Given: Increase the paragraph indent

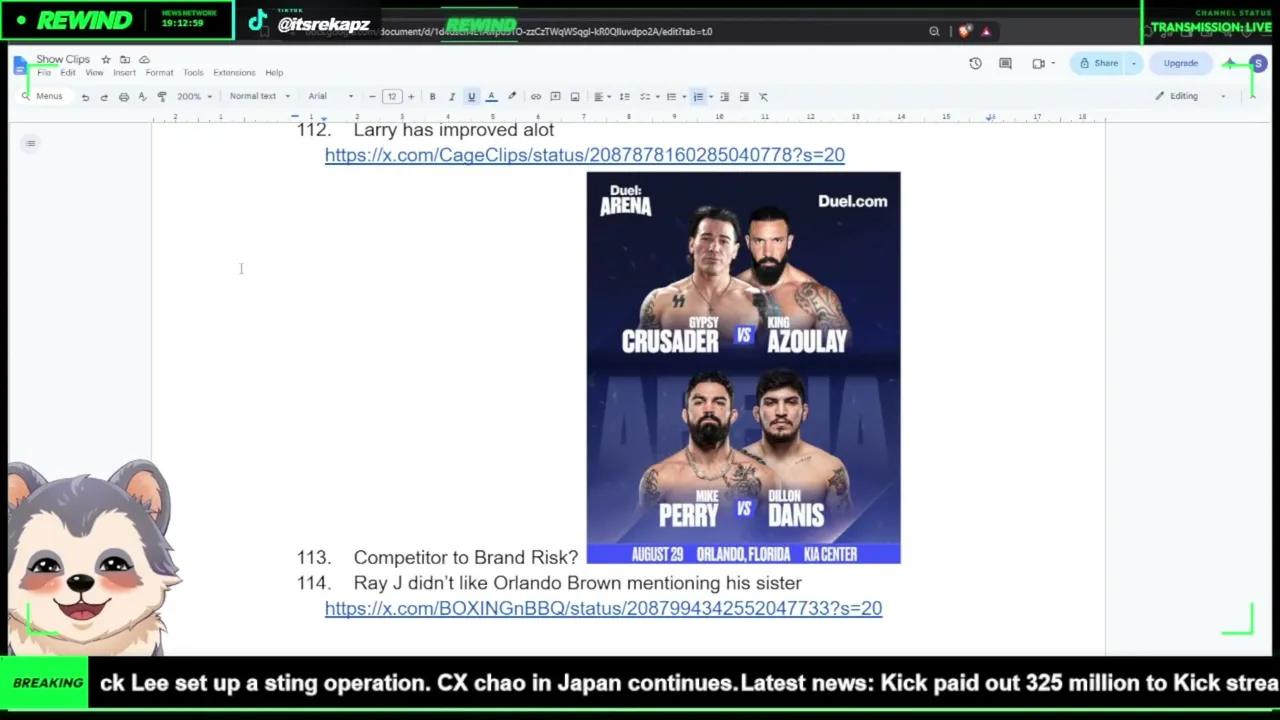Looking at the screenshot, I should click(x=744, y=97).
